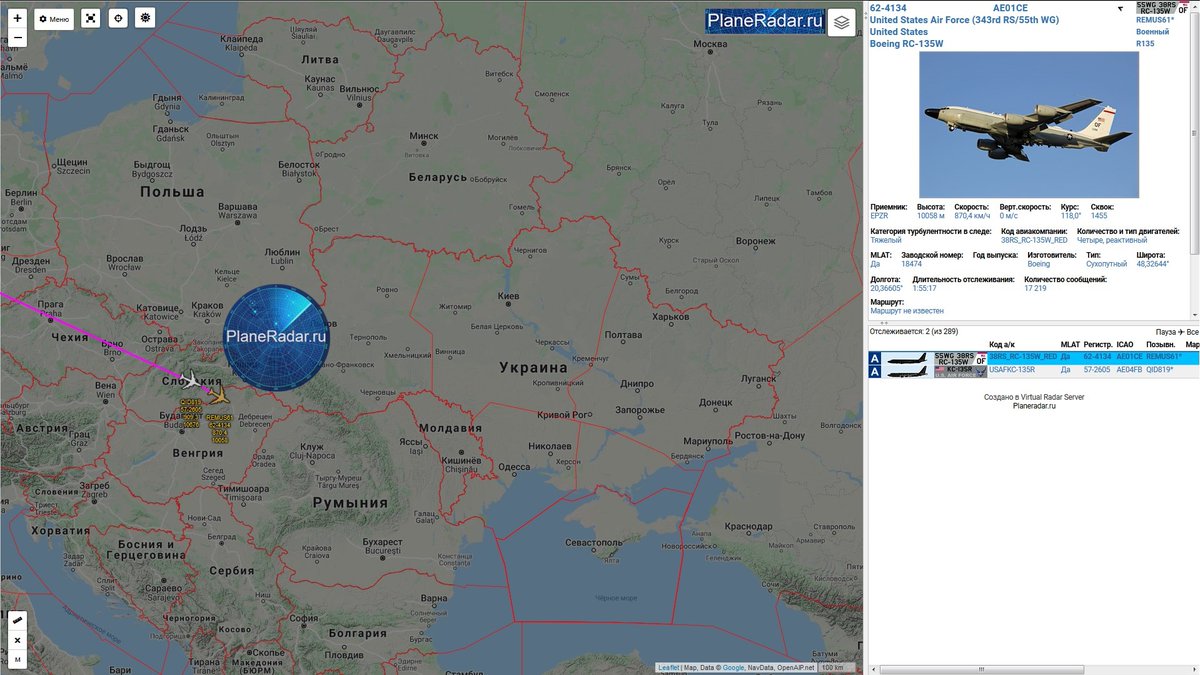Click the Создано в Virtual Radar Server text
The image size is (1200, 675).
(x=1034, y=397)
